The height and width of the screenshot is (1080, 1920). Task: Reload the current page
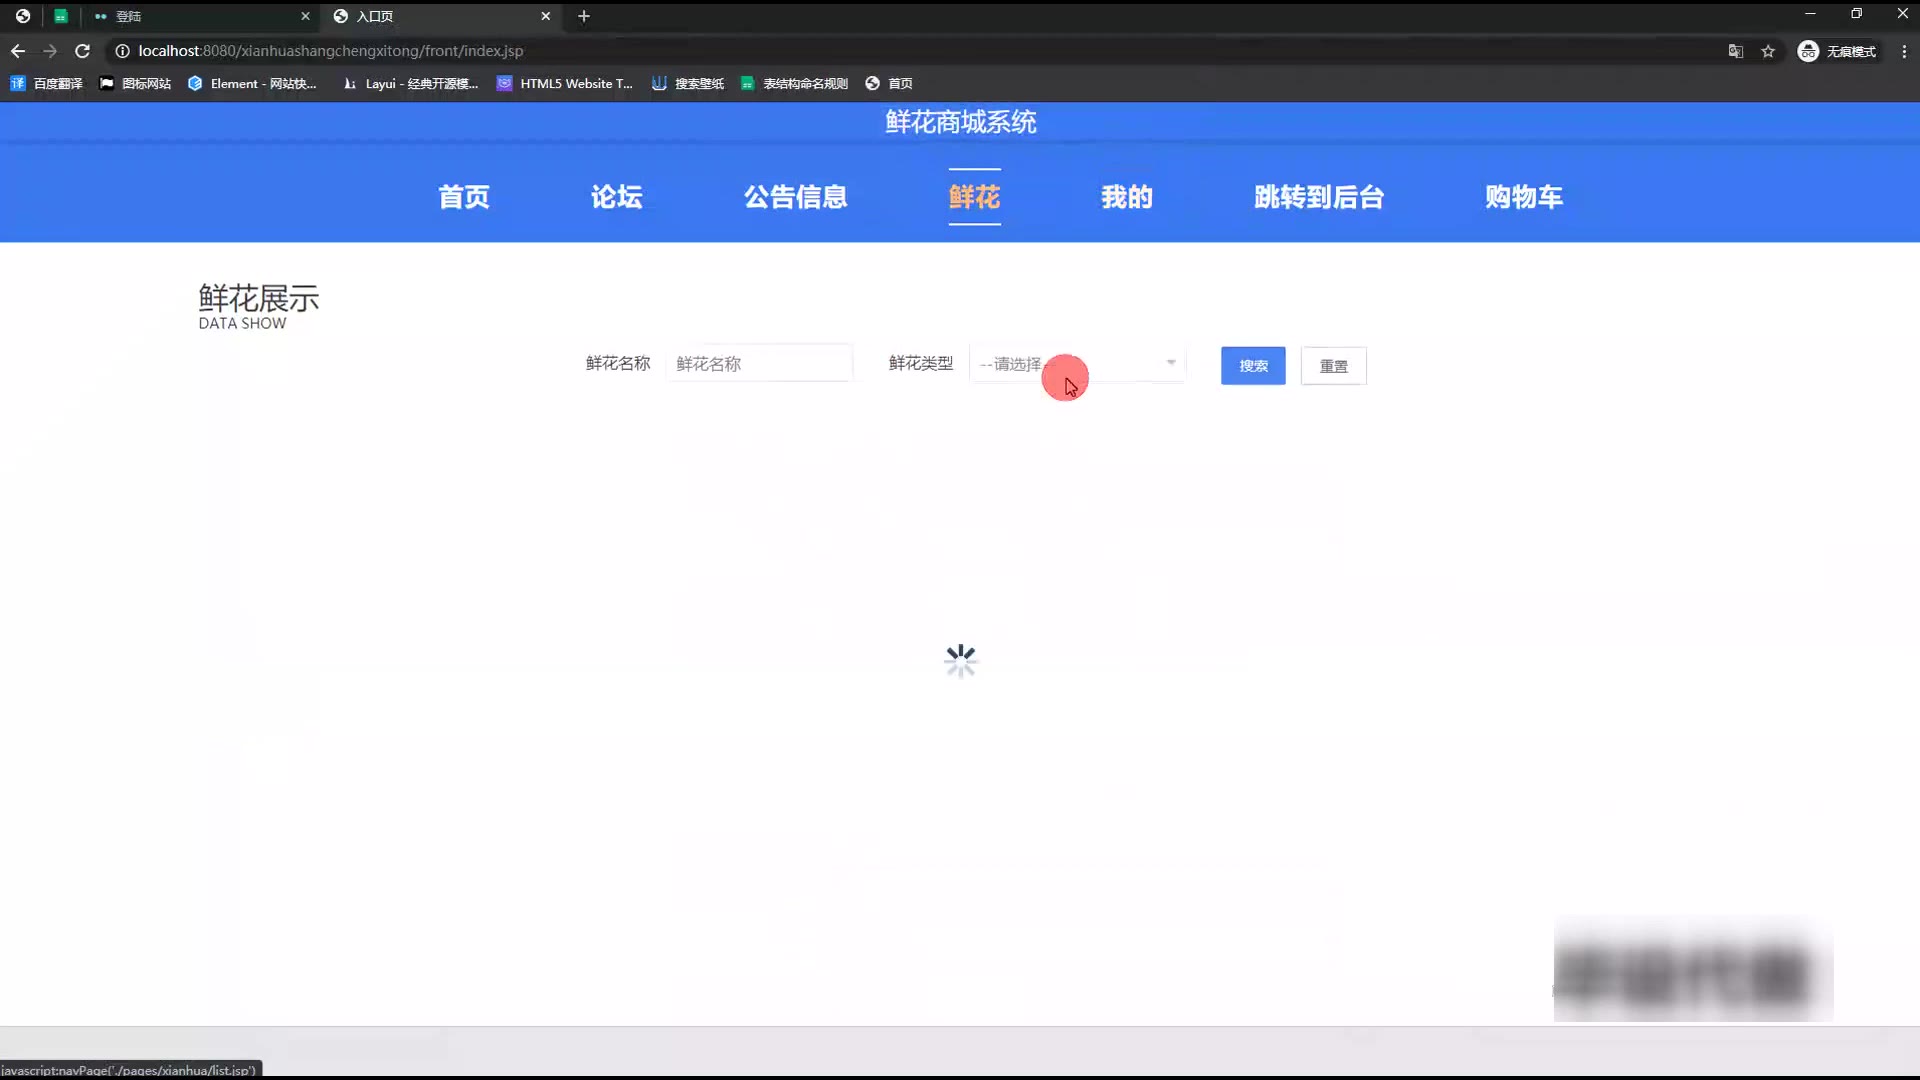point(83,51)
